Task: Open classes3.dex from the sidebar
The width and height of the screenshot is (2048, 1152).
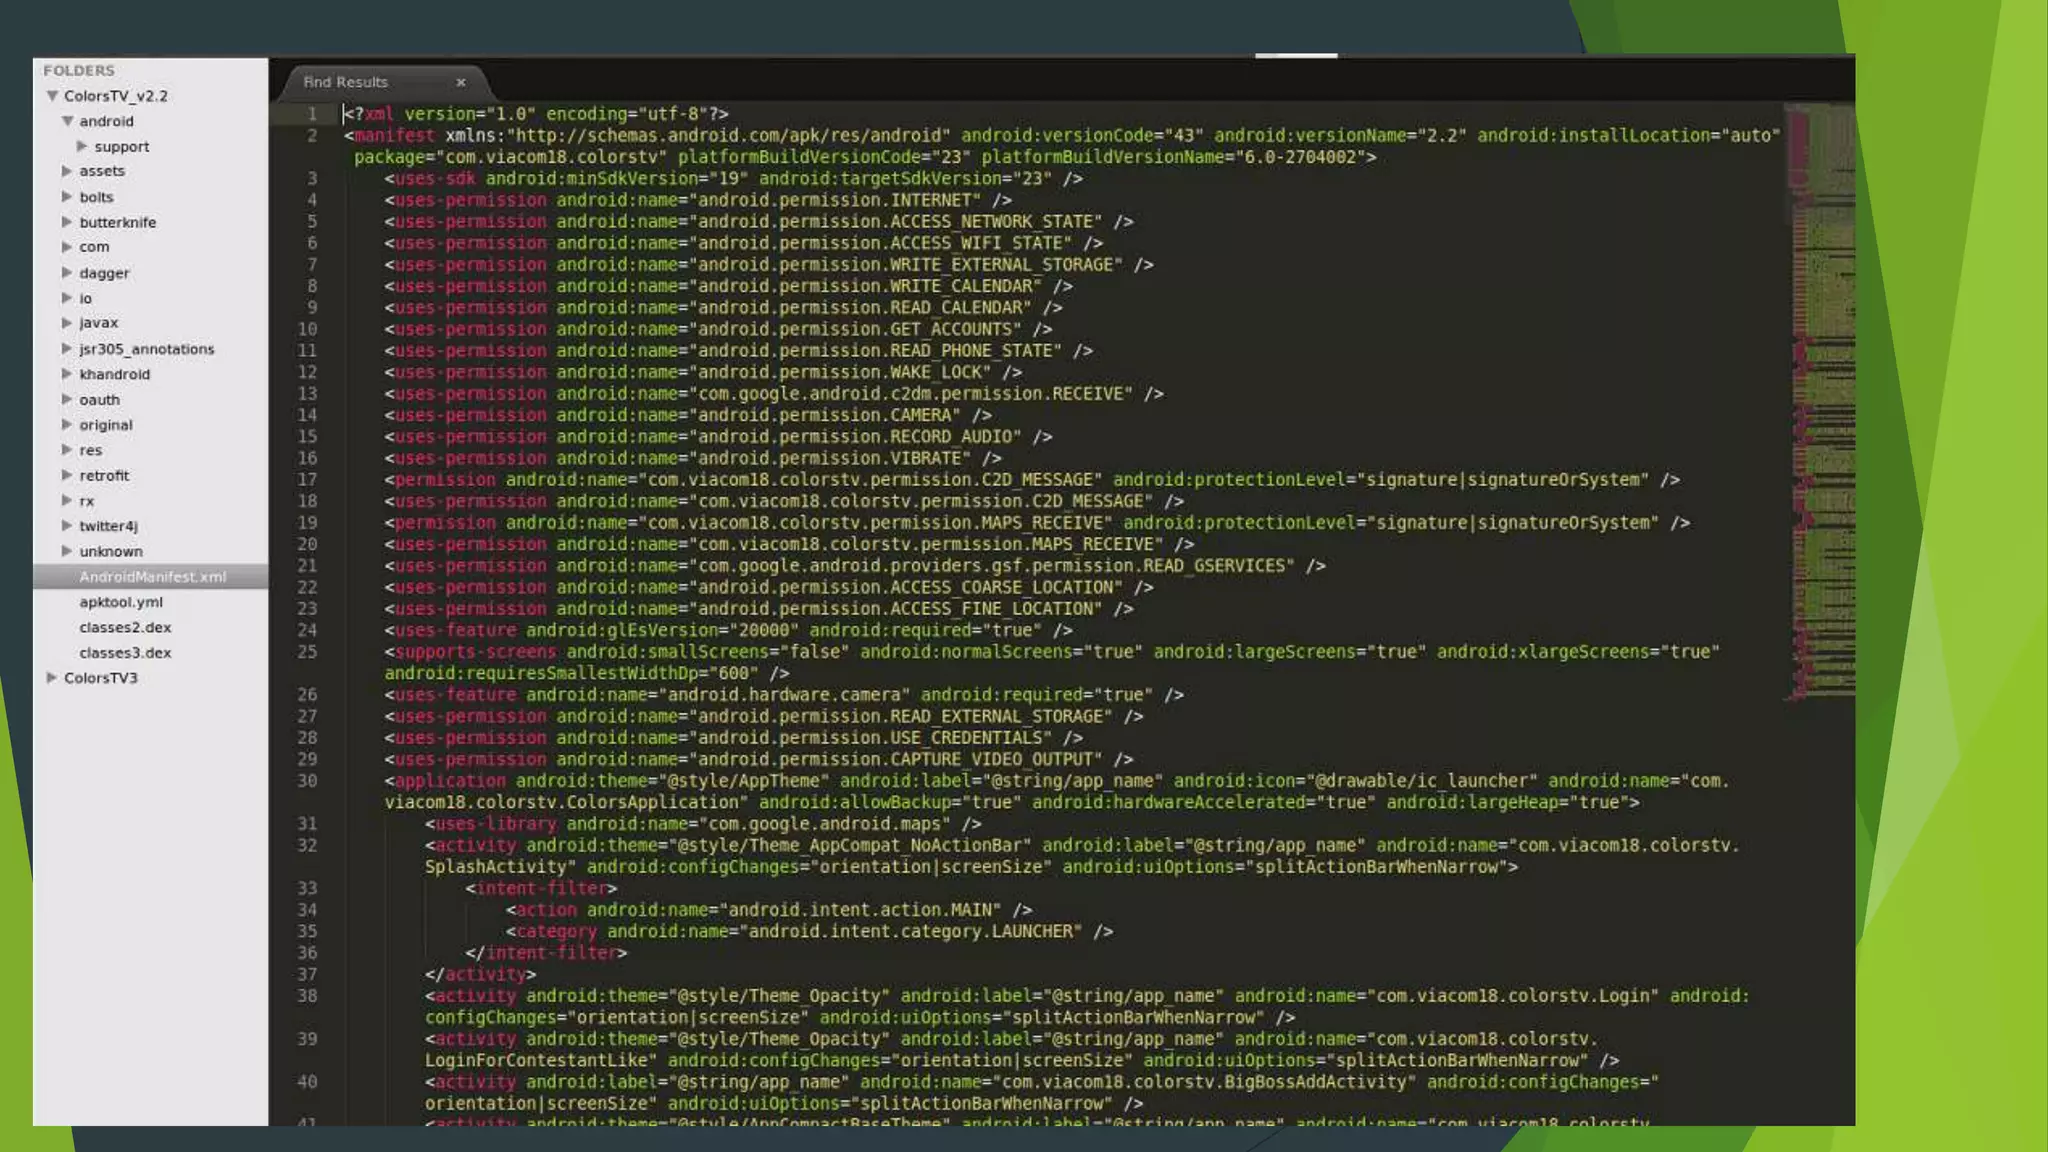Action: pos(125,653)
